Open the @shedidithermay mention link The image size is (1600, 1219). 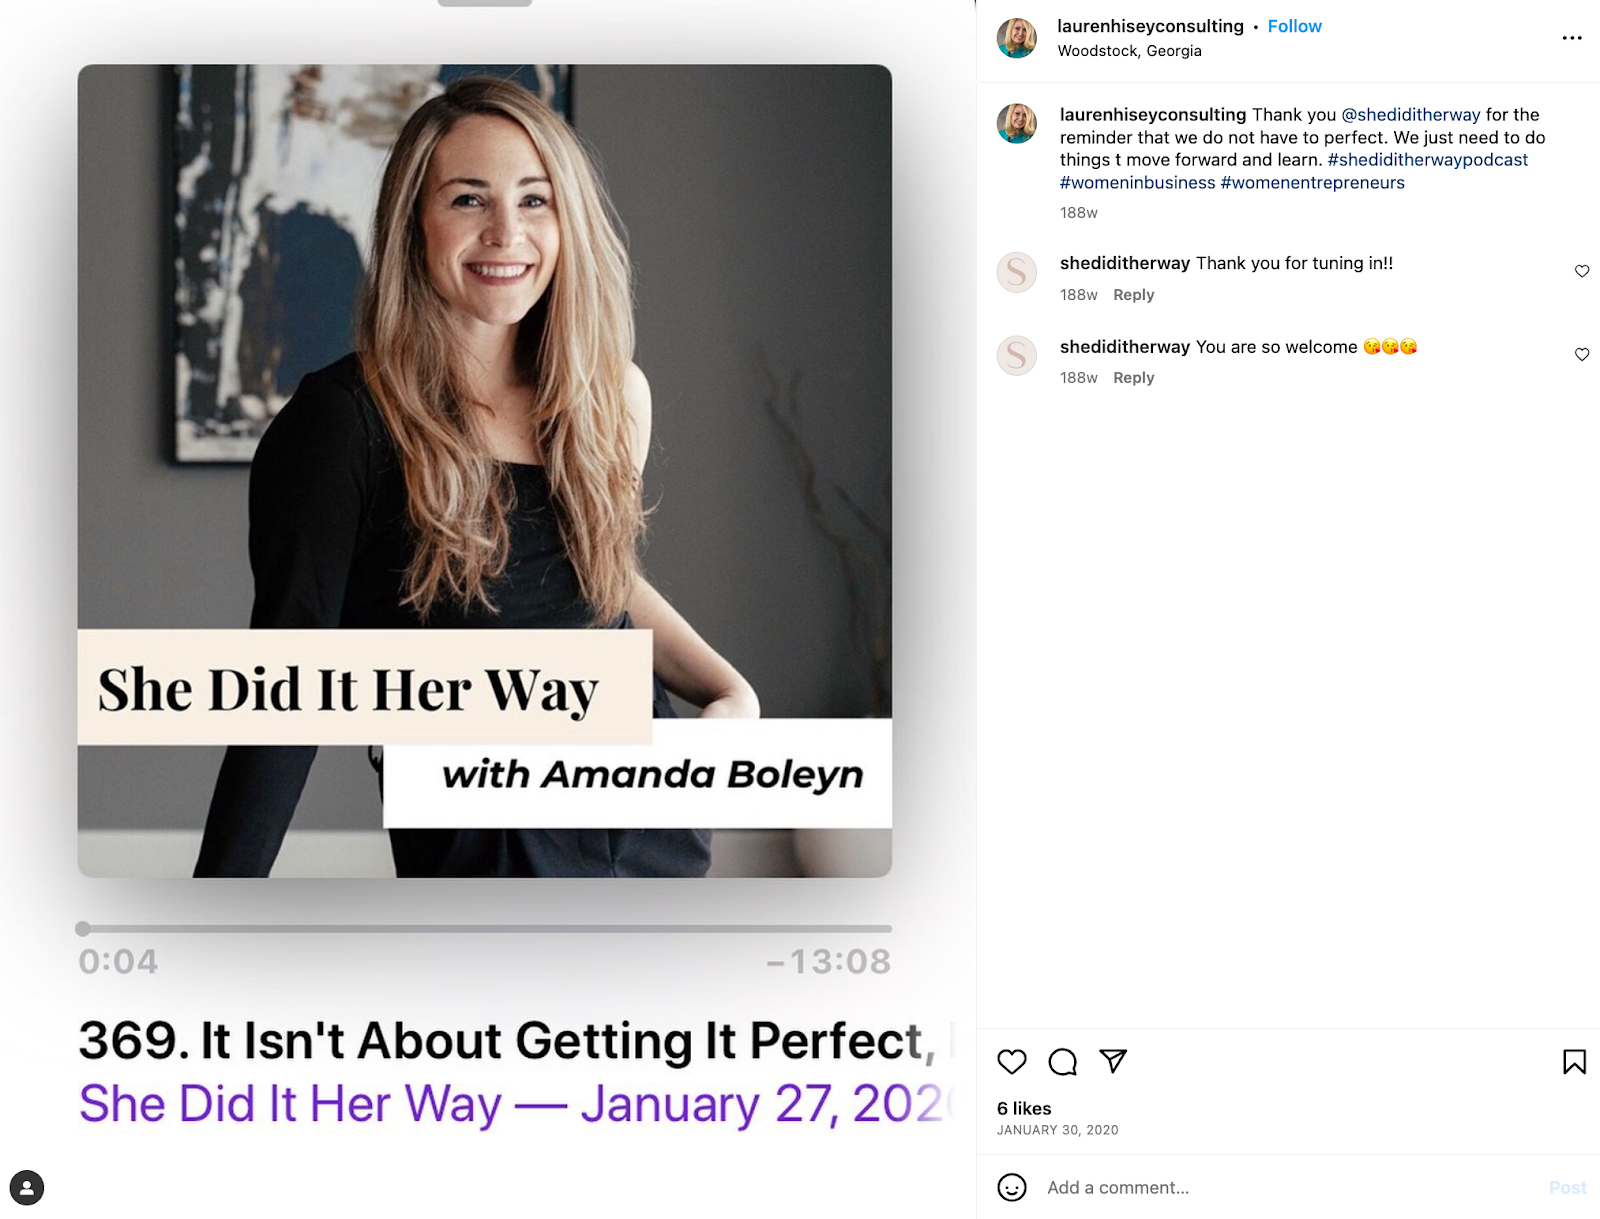click(1410, 115)
